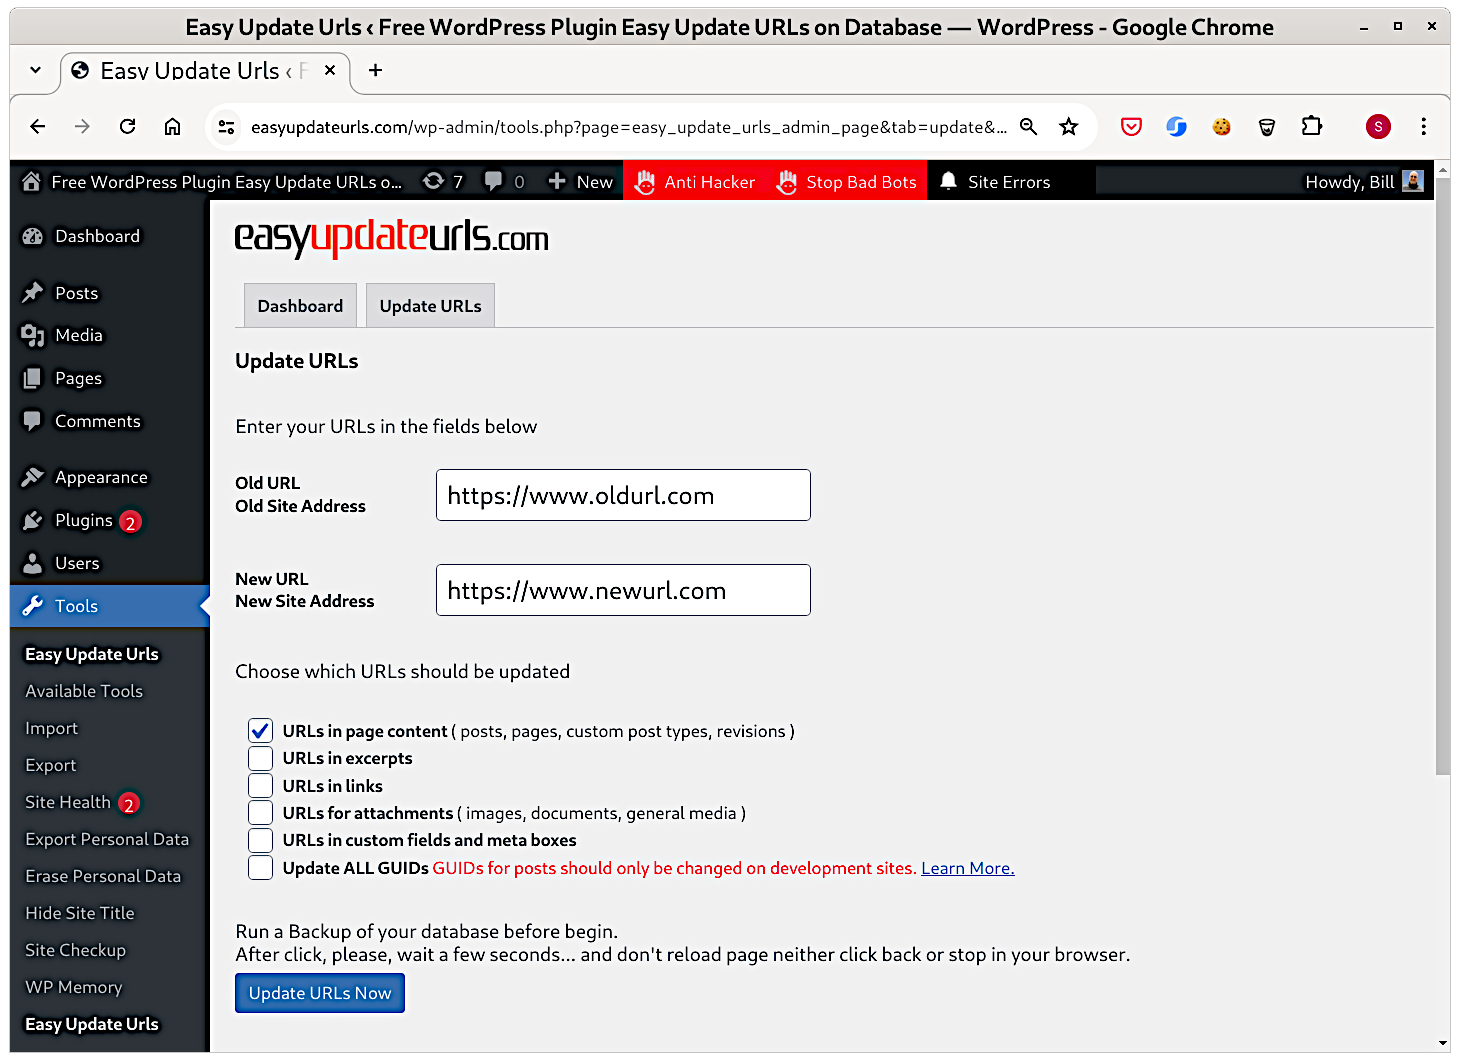Screen dimensions: 1460x1062
Task: Open the Plugins icon showing 2 updates
Action: click(33, 520)
